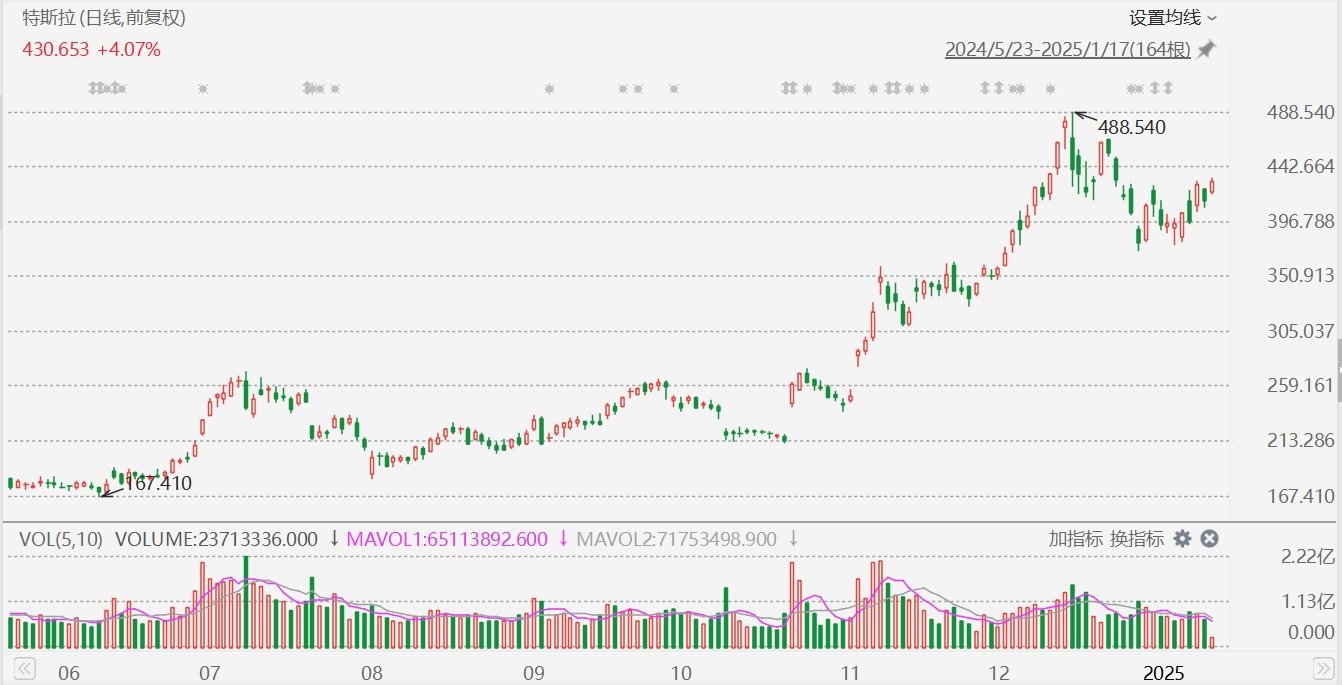This screenshot has width=1342, height=685.
Task: Click the 换指标 button
Action: pos(1136,539)
